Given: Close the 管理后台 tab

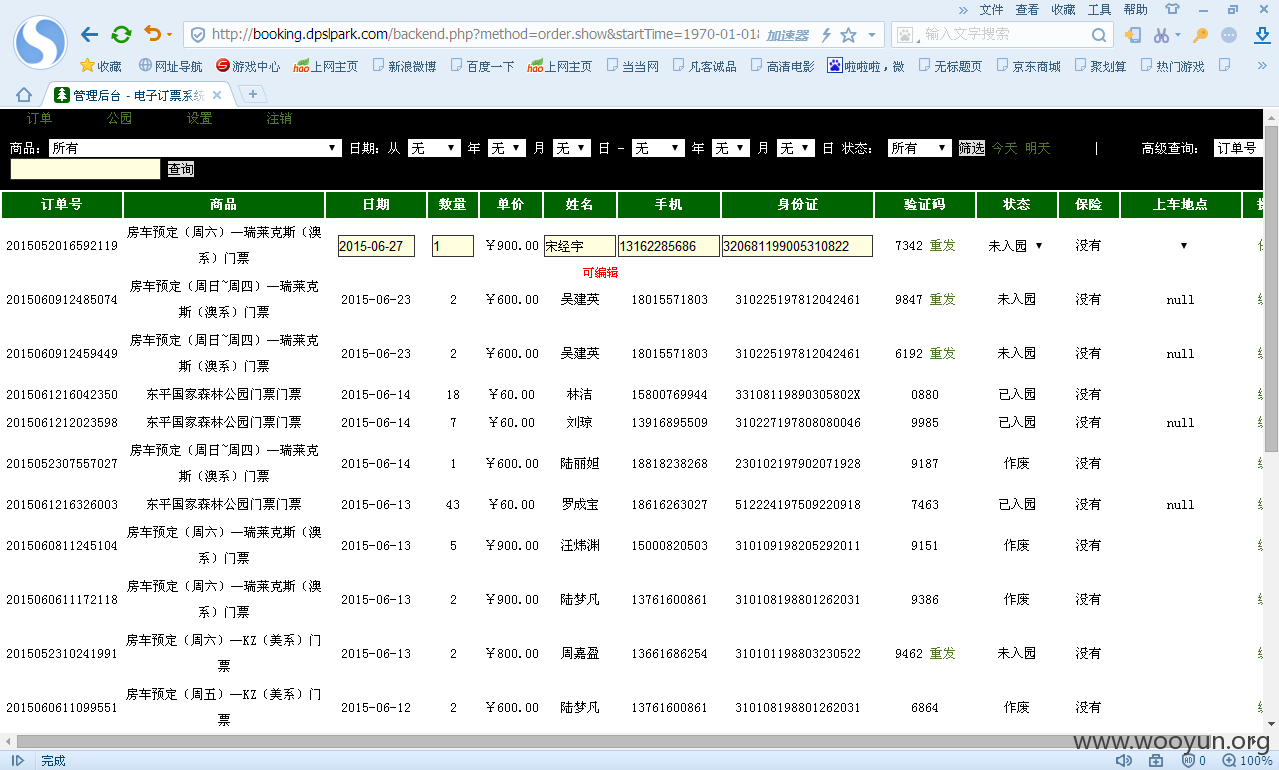Looking at the screenshot, I should pos(217,95).
